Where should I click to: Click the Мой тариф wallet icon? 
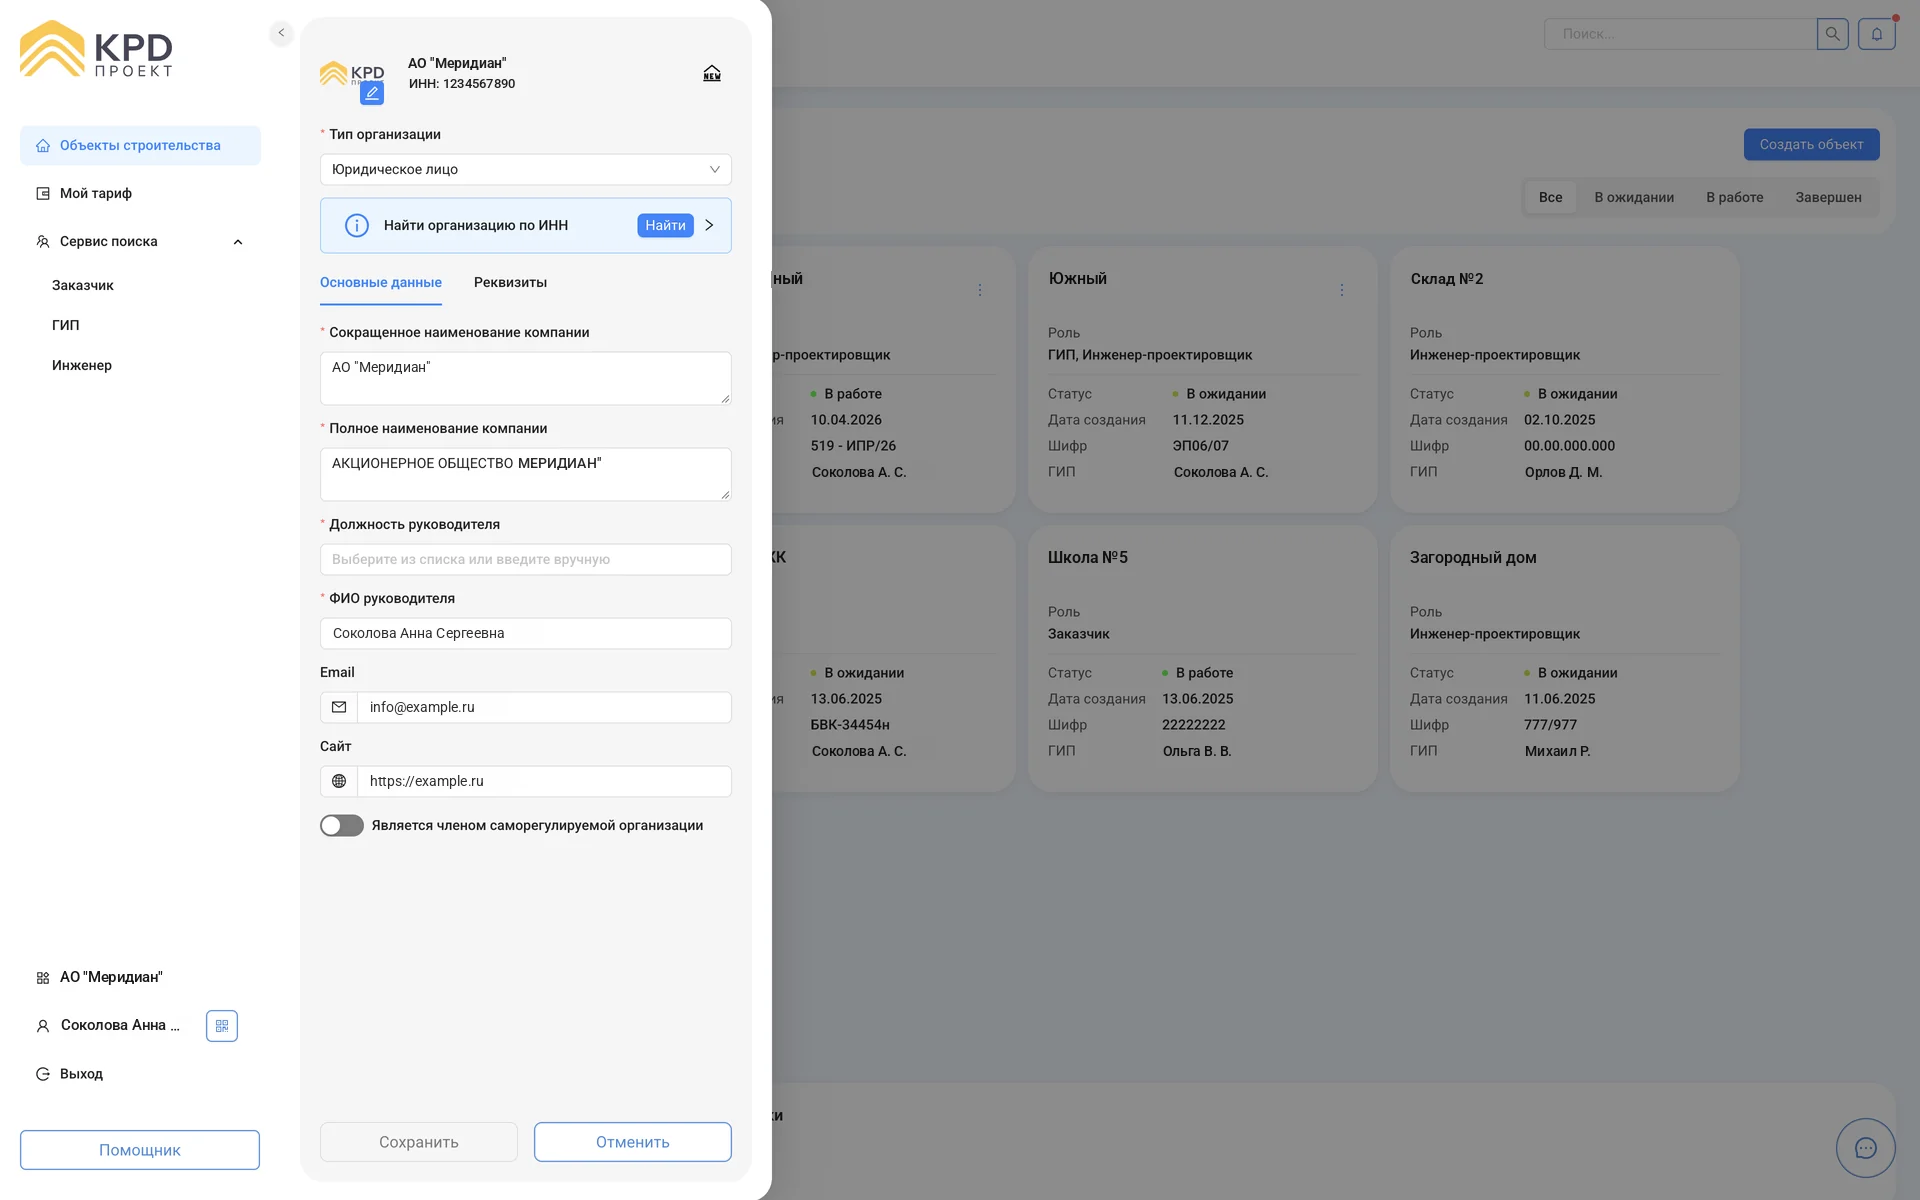(43, 193)
